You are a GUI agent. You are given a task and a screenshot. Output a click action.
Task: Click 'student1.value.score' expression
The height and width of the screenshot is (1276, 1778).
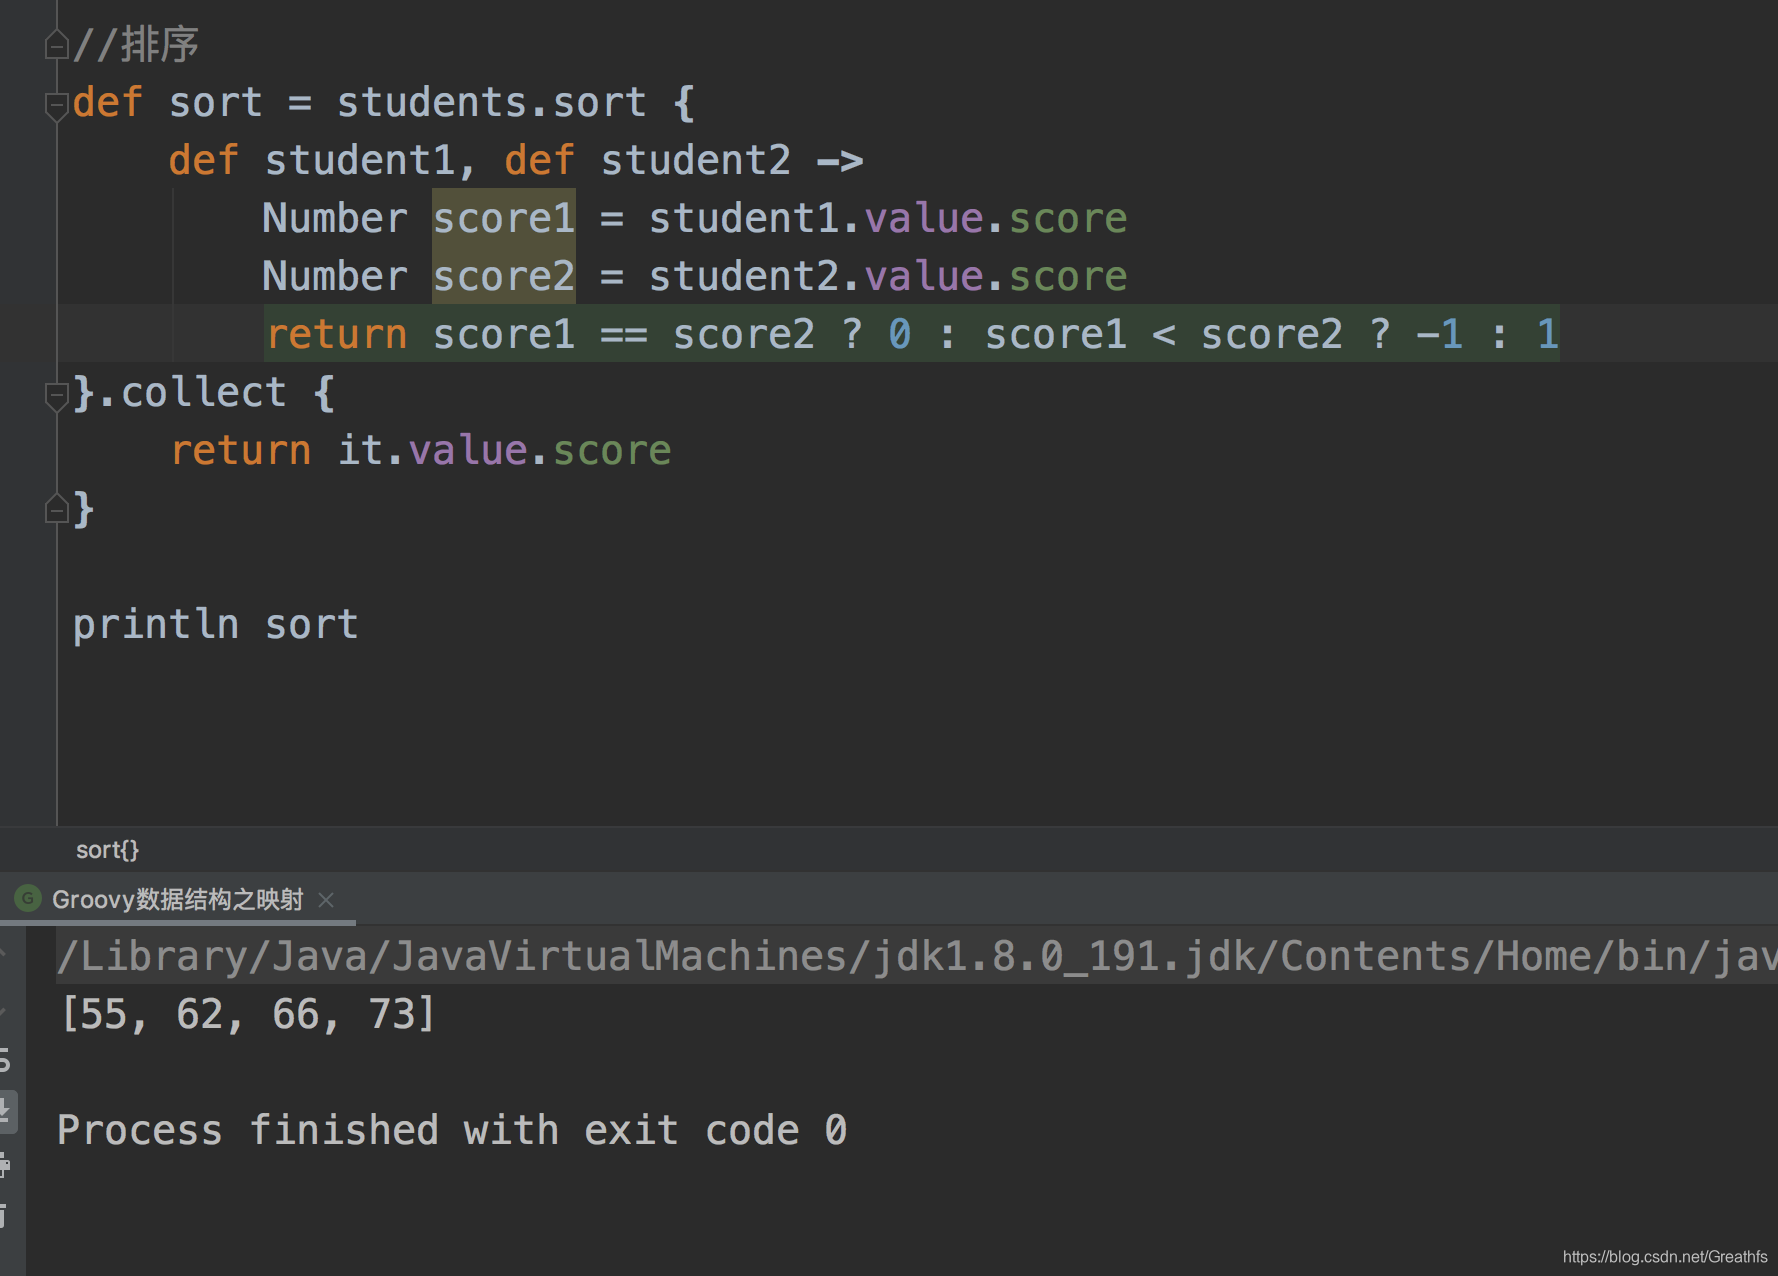coord(888,218)
